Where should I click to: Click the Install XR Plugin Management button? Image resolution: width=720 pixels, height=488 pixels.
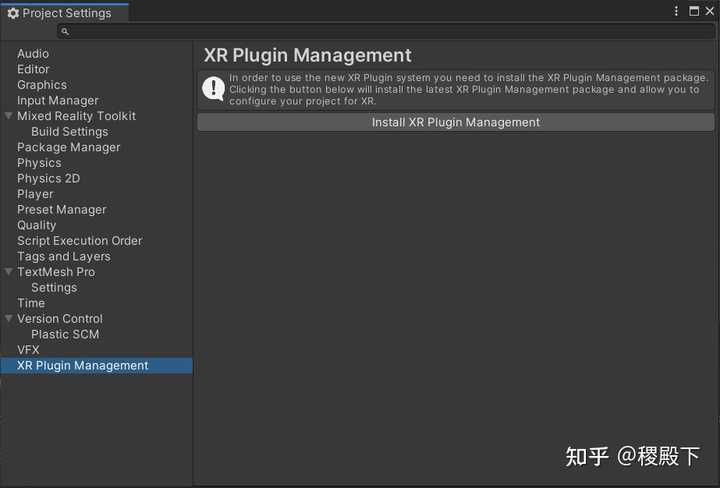tap(456, 123)
